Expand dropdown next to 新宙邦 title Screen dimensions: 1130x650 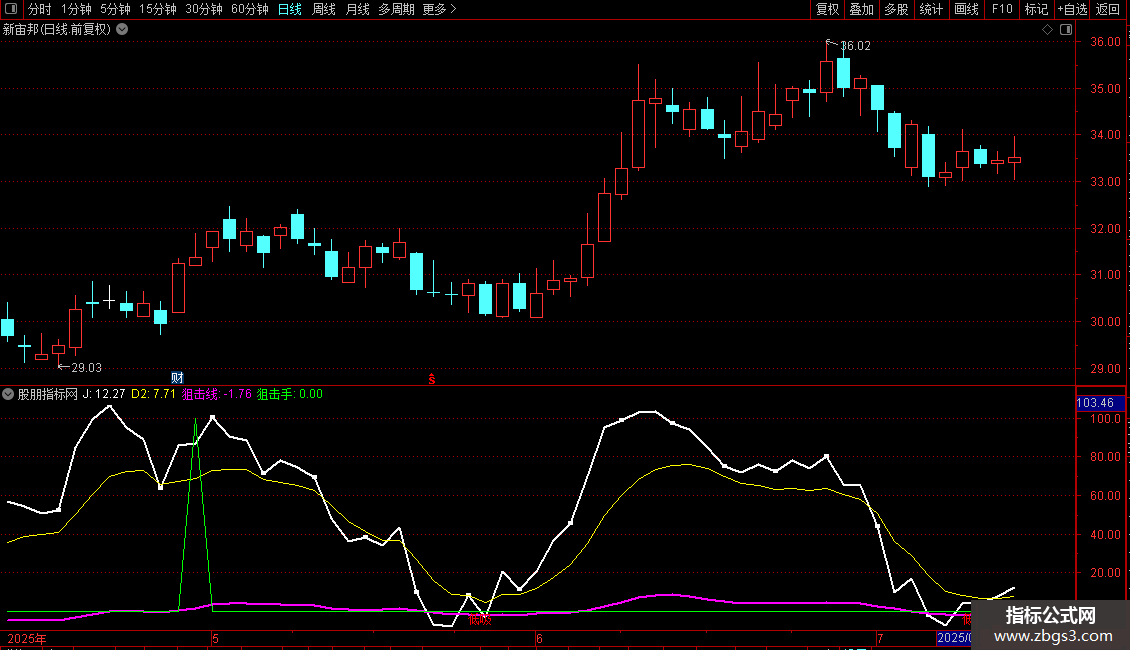123,30
